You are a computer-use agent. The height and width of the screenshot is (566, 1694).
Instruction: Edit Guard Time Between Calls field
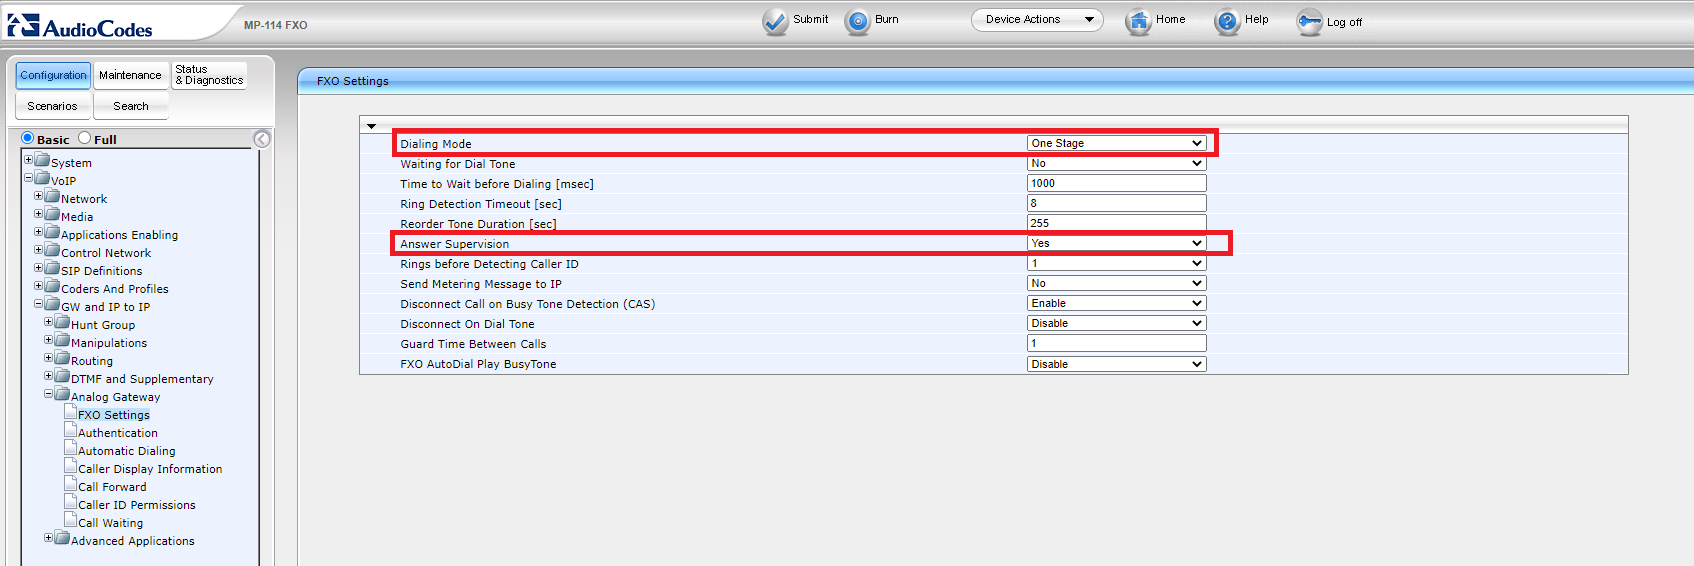tap(1116, 343)
